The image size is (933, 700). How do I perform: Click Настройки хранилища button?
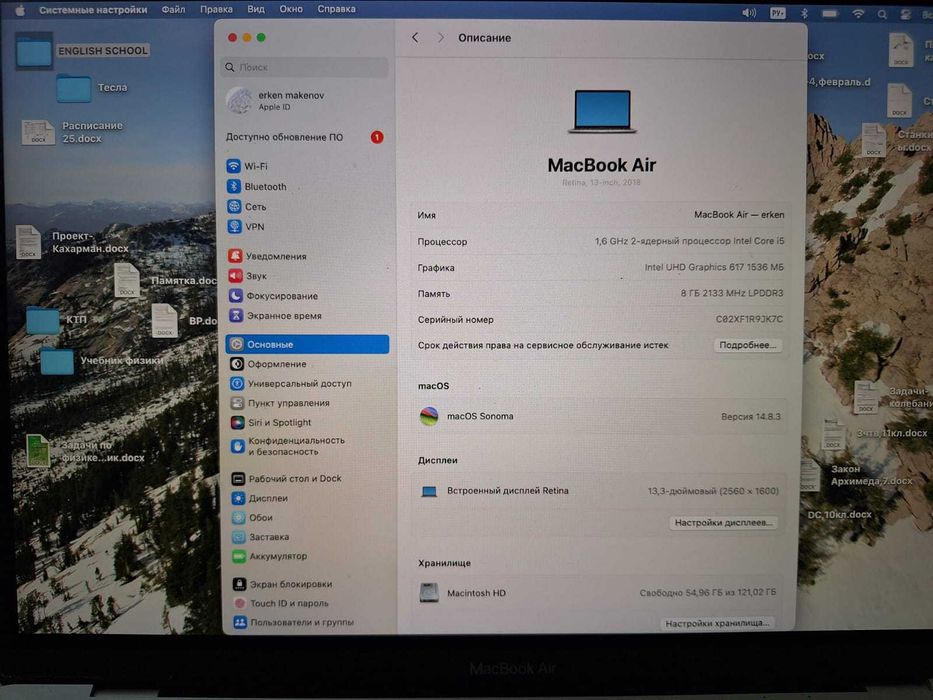click(717, 623)
